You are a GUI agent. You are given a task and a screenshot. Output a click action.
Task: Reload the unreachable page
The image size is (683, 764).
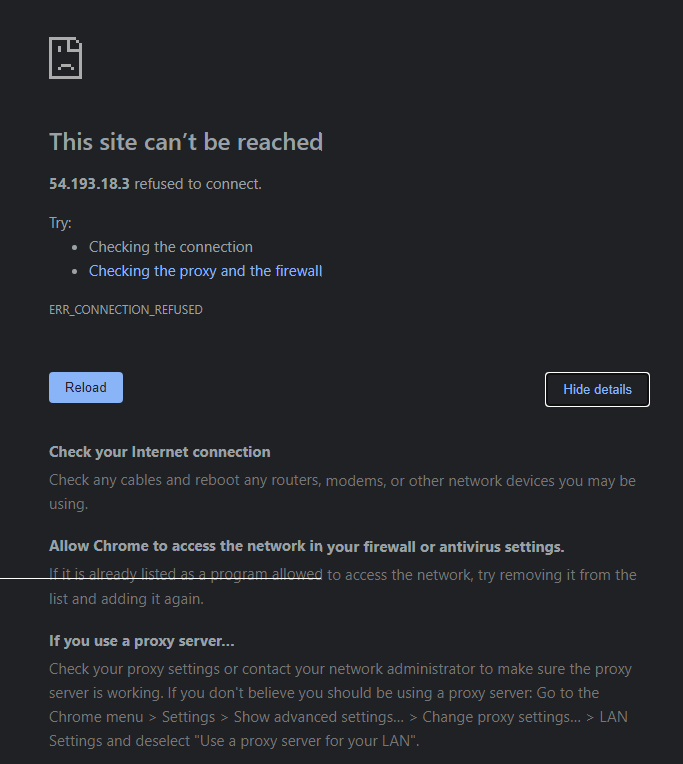(86, 387)
